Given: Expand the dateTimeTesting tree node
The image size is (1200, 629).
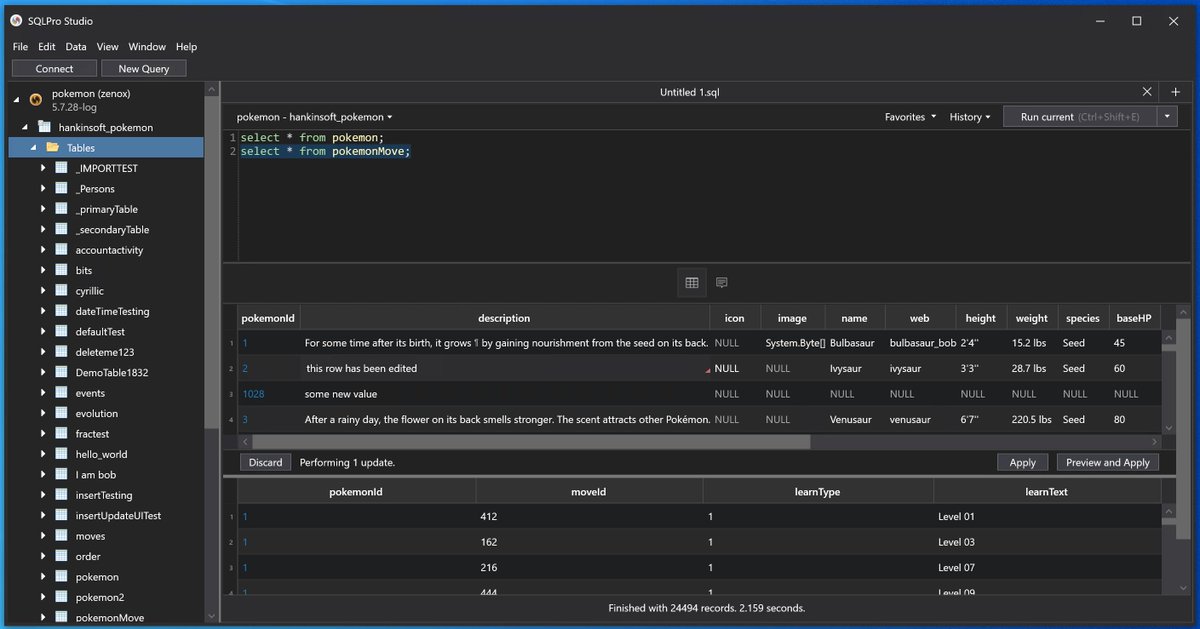Looking at the screenshot, I should coord(43,311).
